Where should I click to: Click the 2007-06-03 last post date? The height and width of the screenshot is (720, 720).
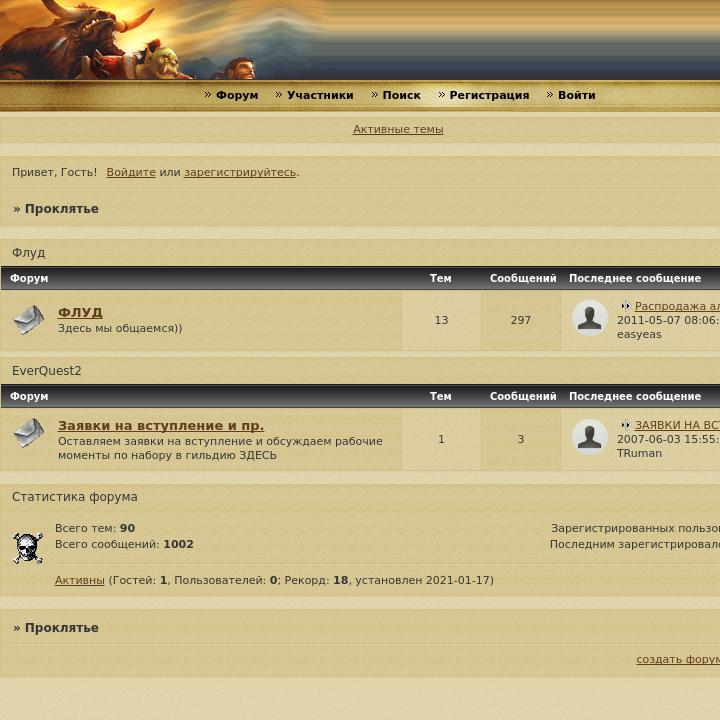click(x=668, y=439)
